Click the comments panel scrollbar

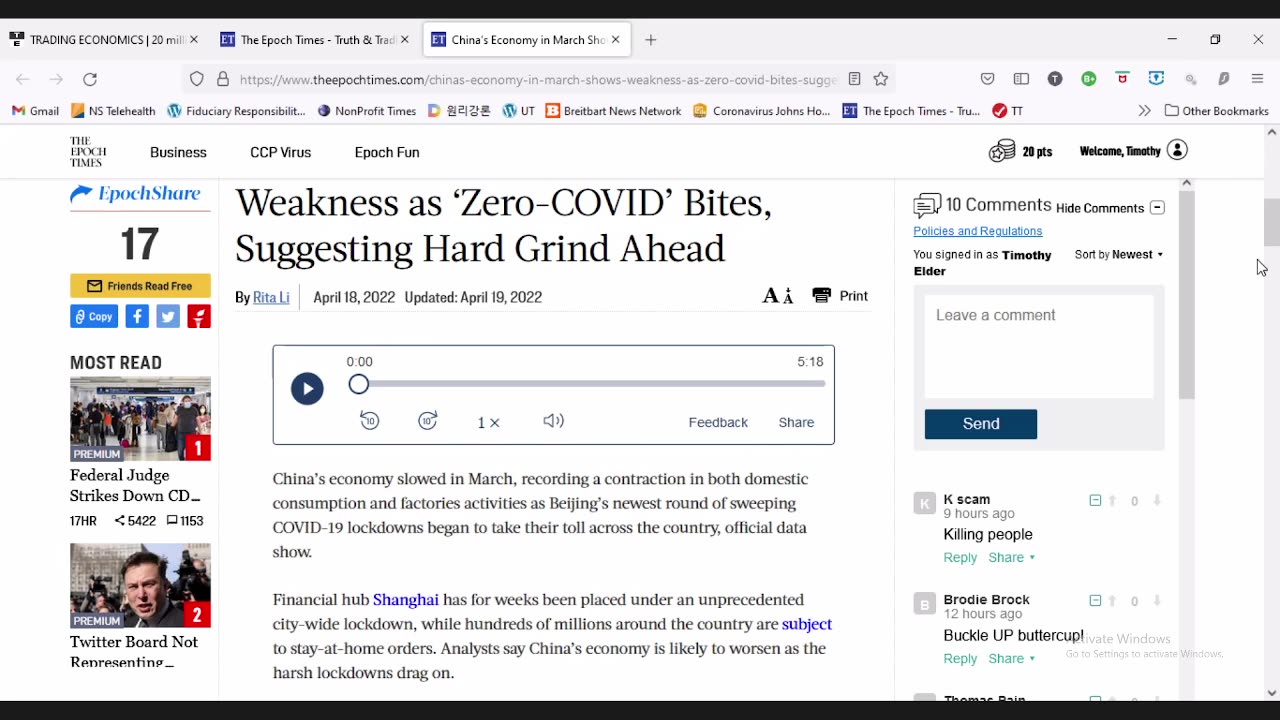click(1186, 296)
